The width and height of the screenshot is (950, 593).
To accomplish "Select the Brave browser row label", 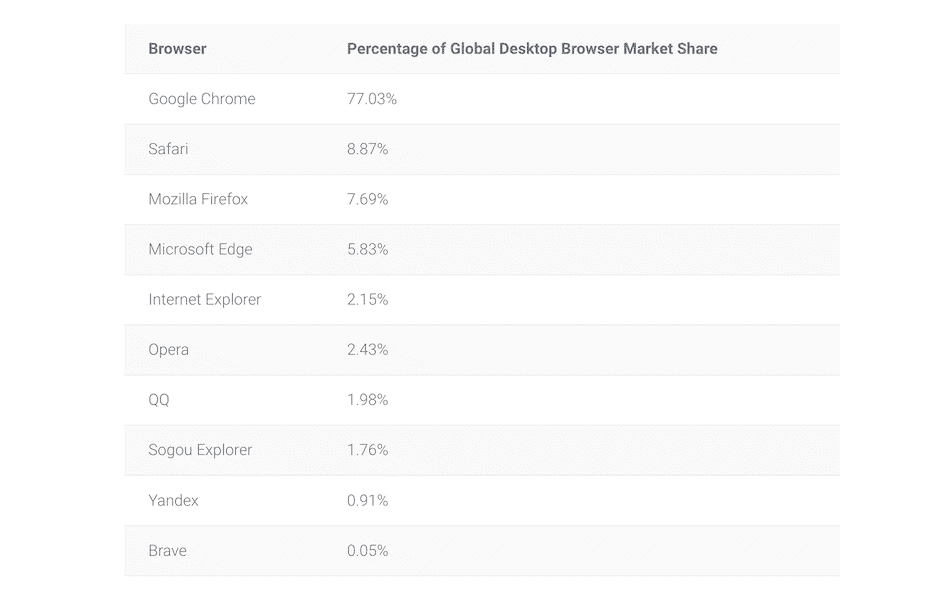I will (x=167, y=550).
